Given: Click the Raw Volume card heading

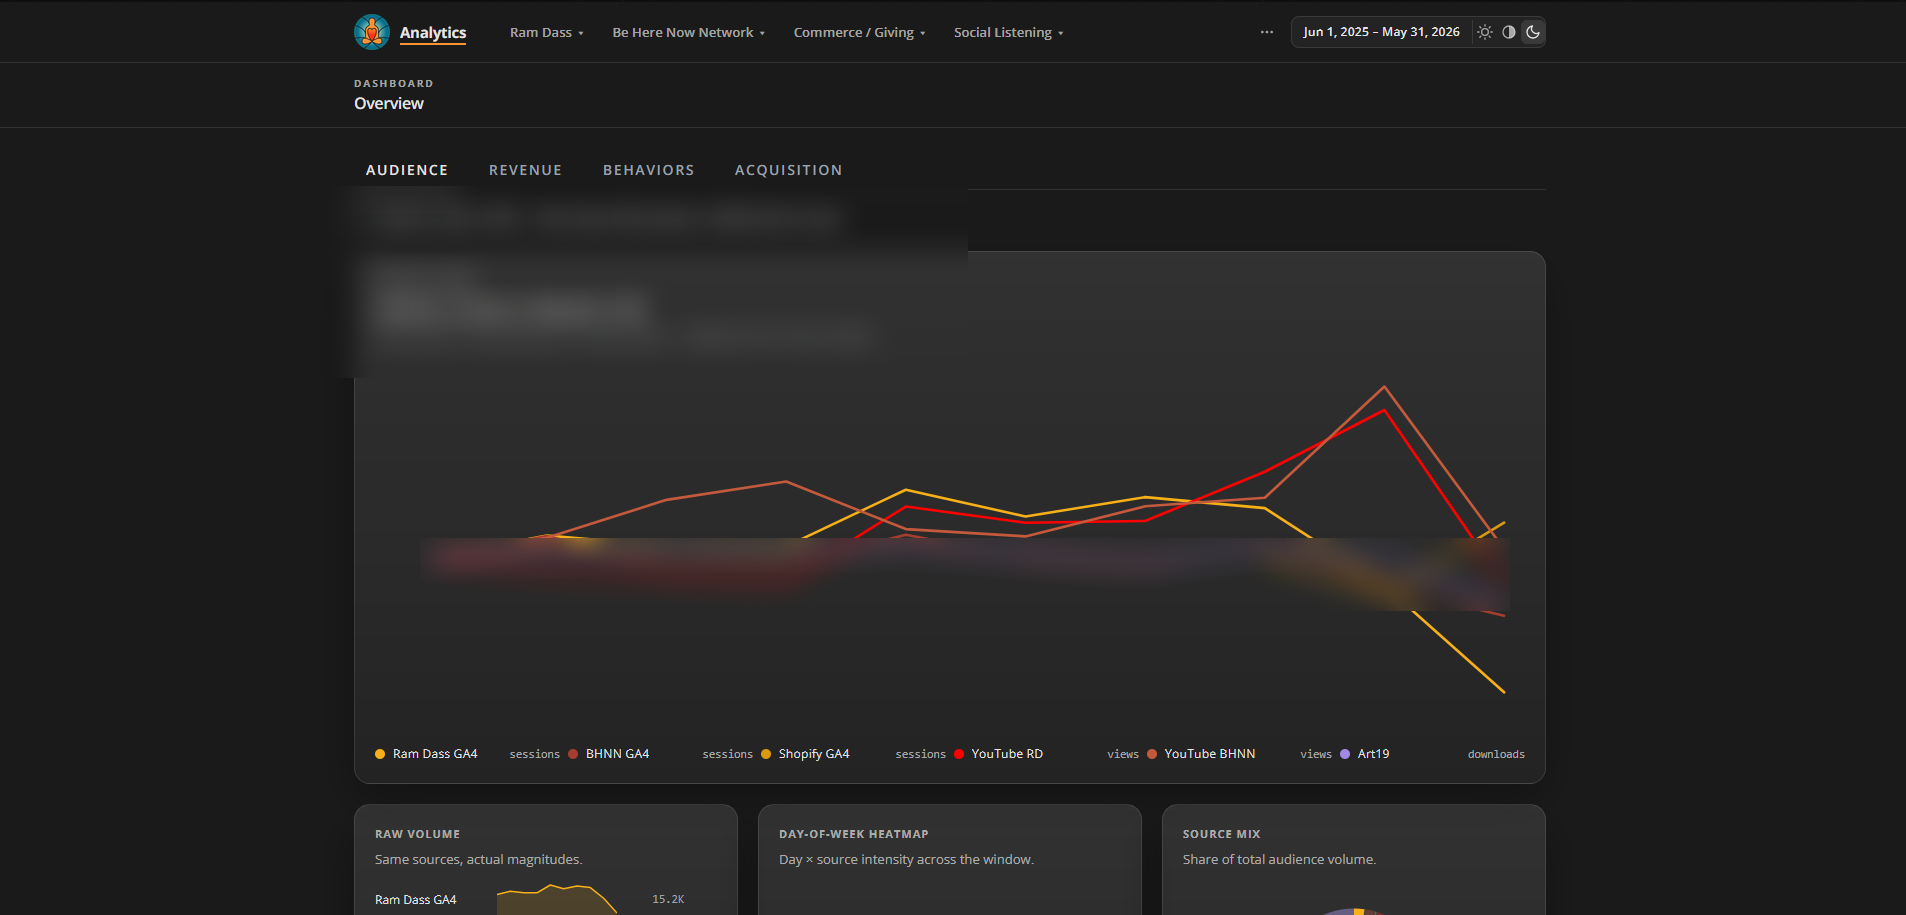Looking at the screenshot, I should [418, 834].
